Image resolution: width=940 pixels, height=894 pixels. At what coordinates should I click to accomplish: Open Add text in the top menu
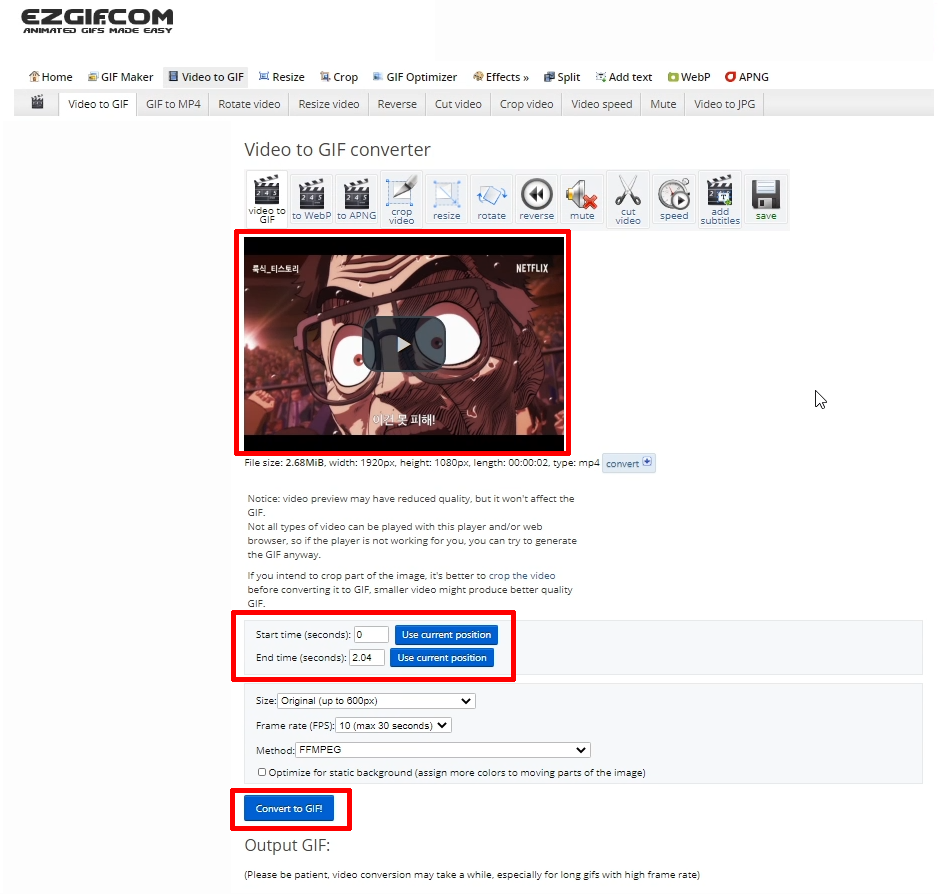coord(623,77)
